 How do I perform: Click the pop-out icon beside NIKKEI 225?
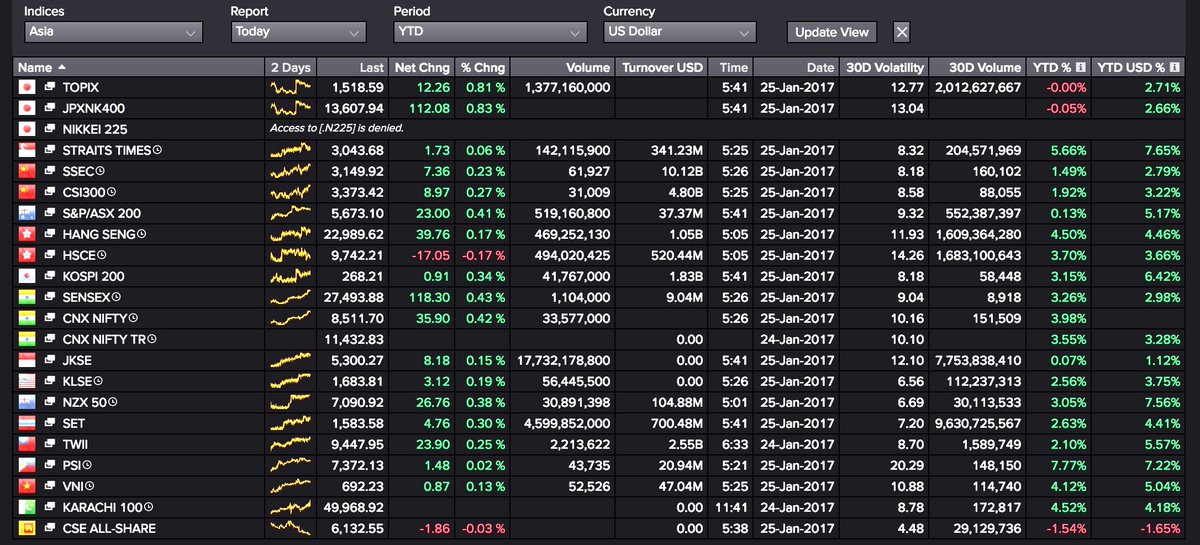[49, 129]
